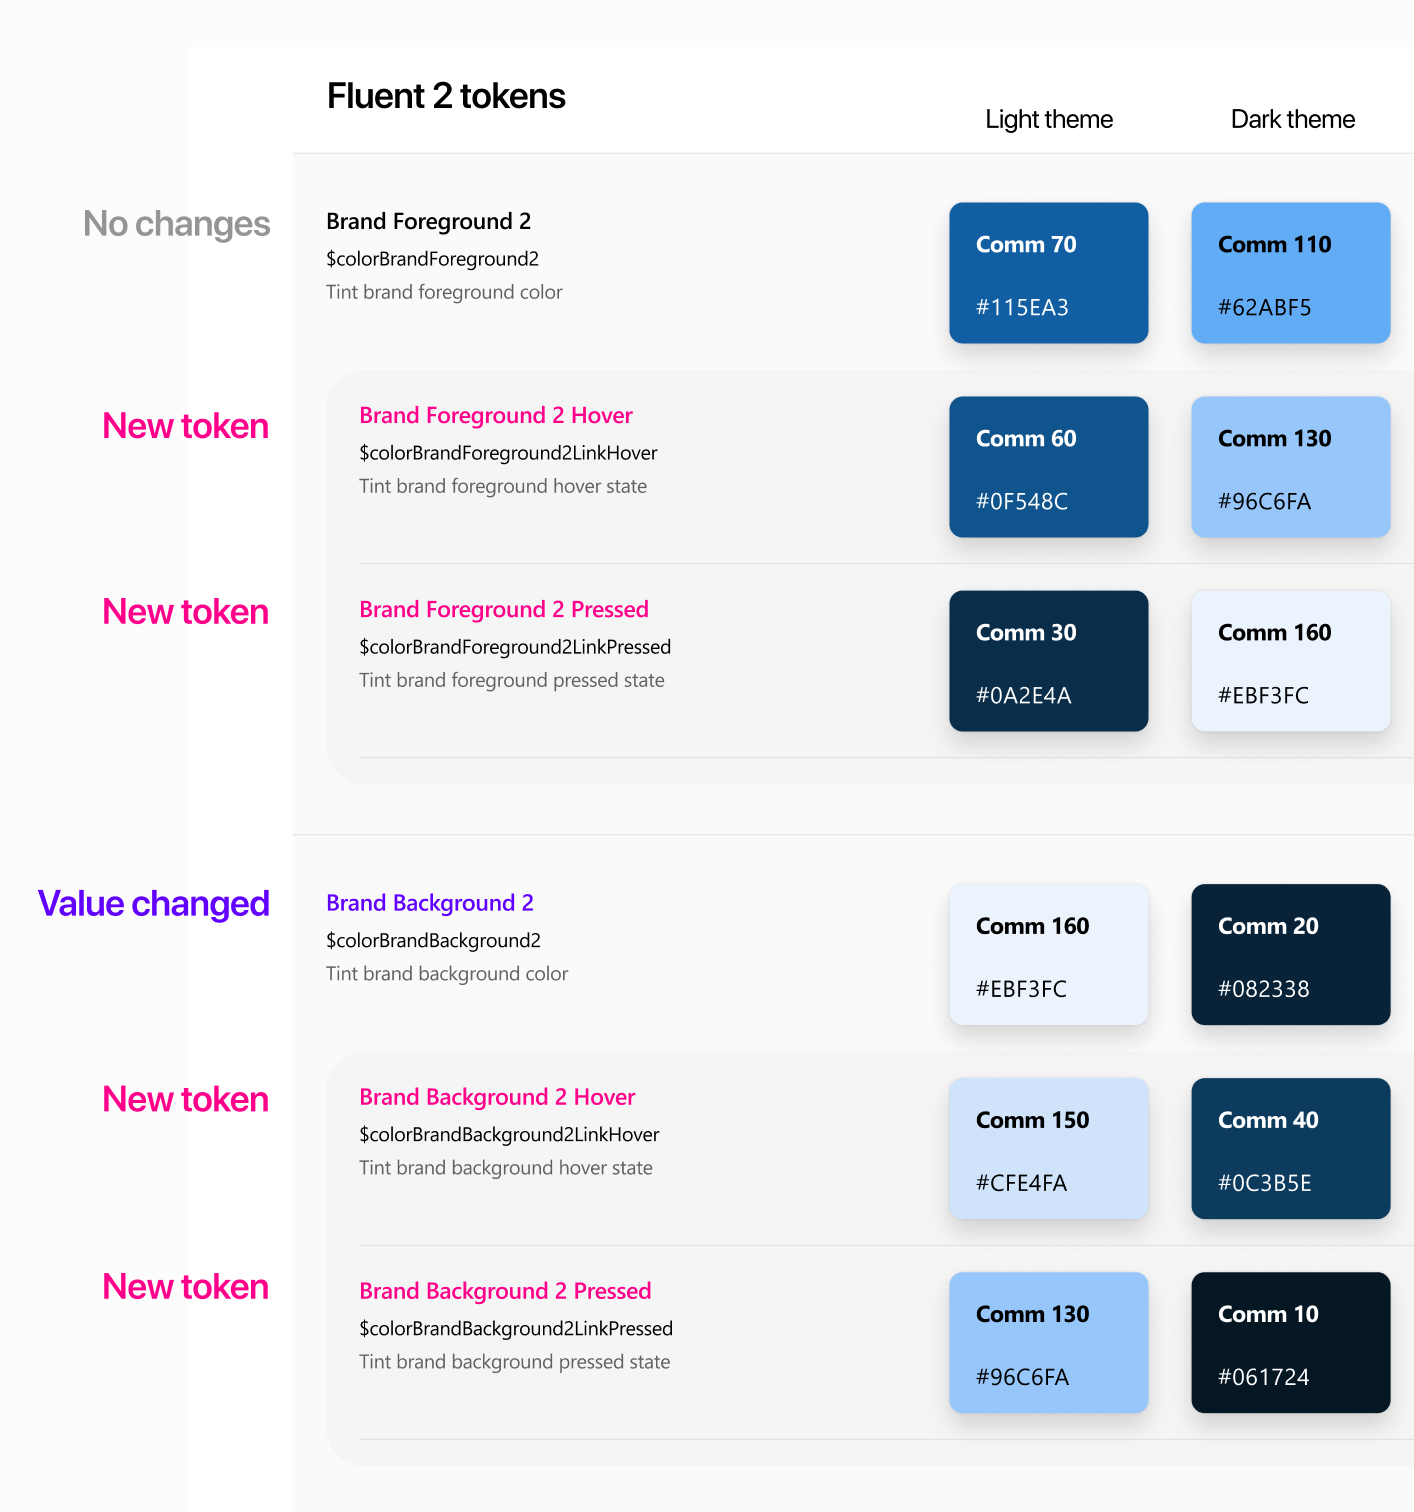Screen dimensions: 1414x1512
Task: Click the Brand Foreground 2 Hover title
Action: click(496, 415)
